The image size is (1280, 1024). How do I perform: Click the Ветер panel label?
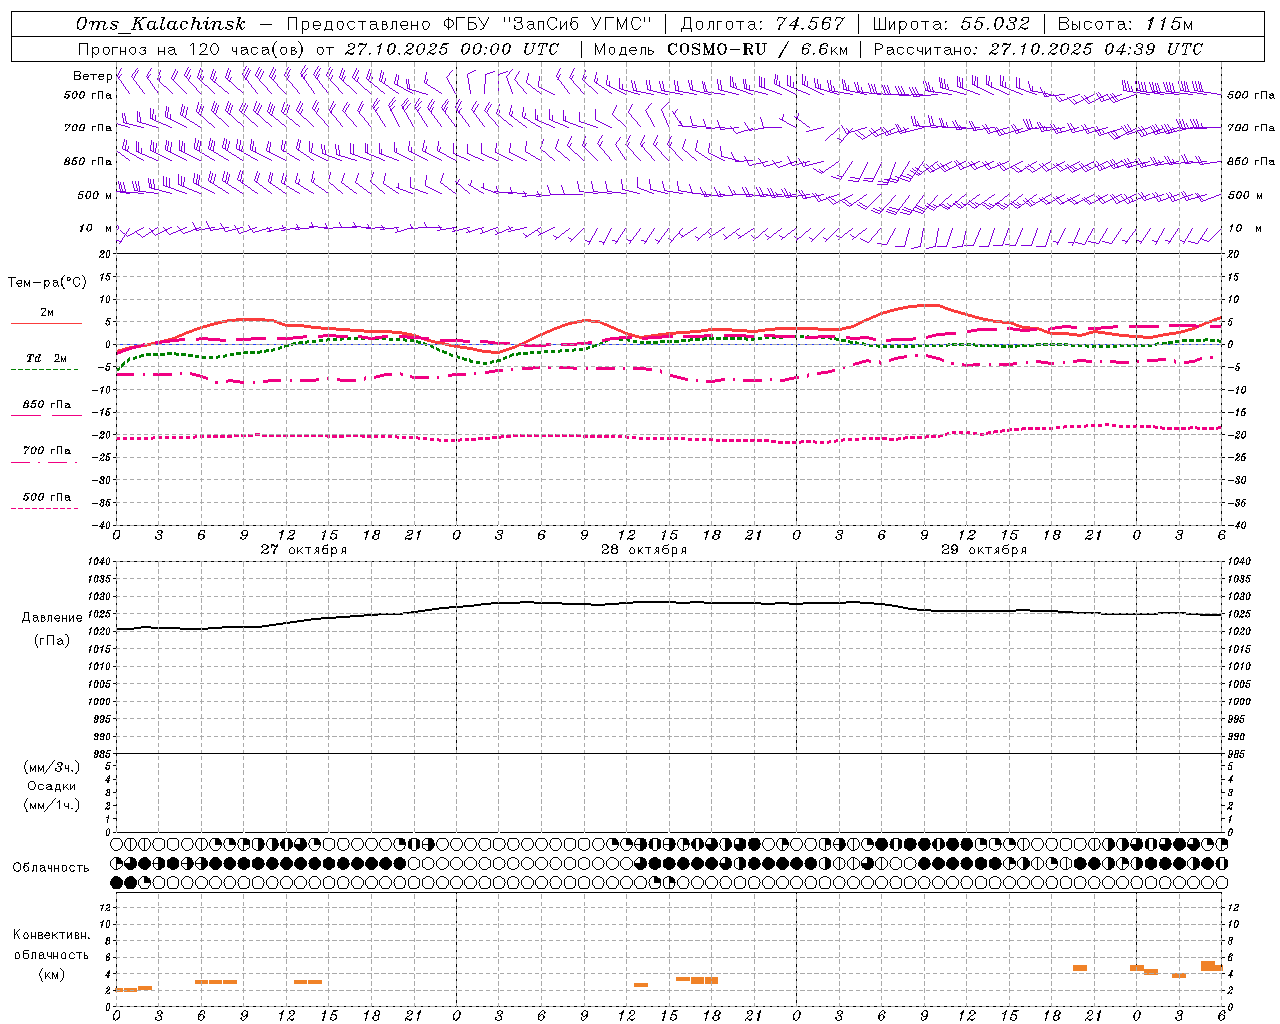(x=92, y=76)
